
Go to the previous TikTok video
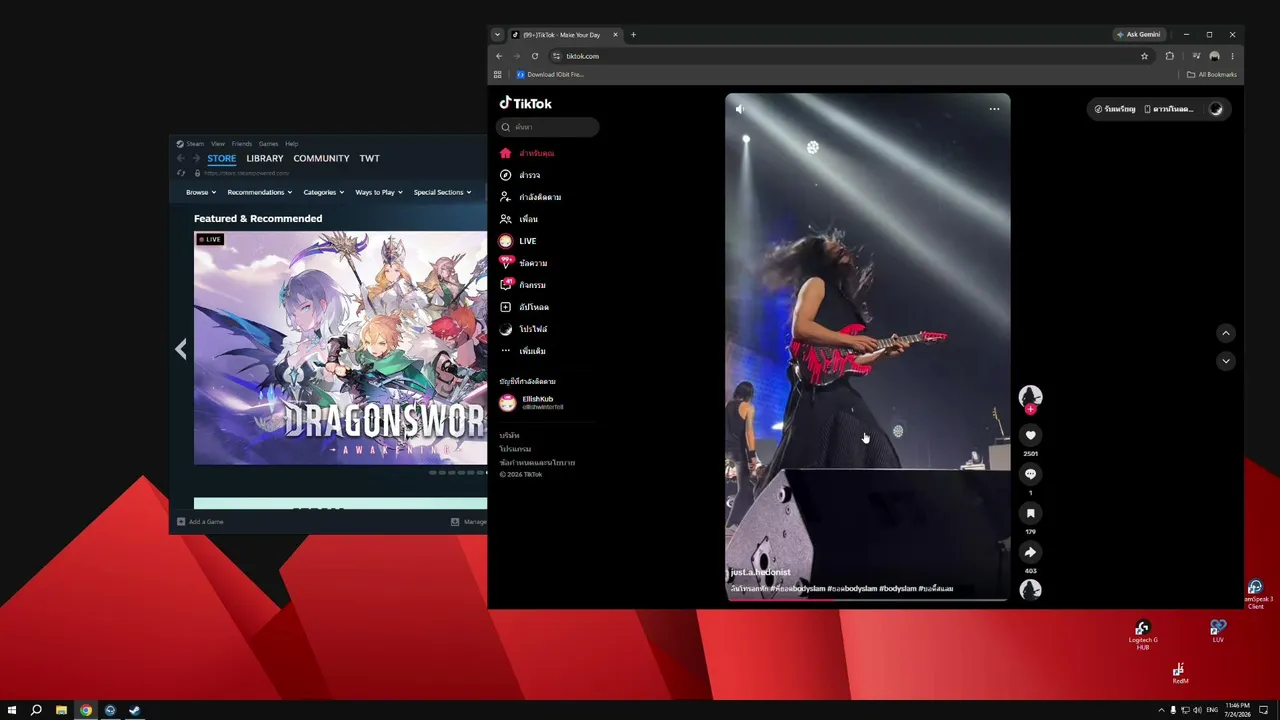pos(1226,333)
